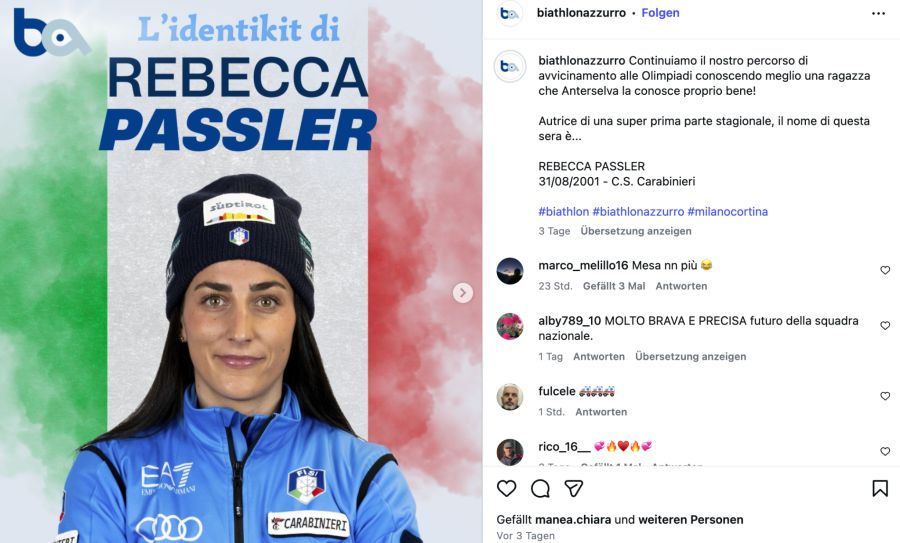Show translation of alby789_10's comment
This screenshot has width=900, height=543.
click(x=690, y=356)
